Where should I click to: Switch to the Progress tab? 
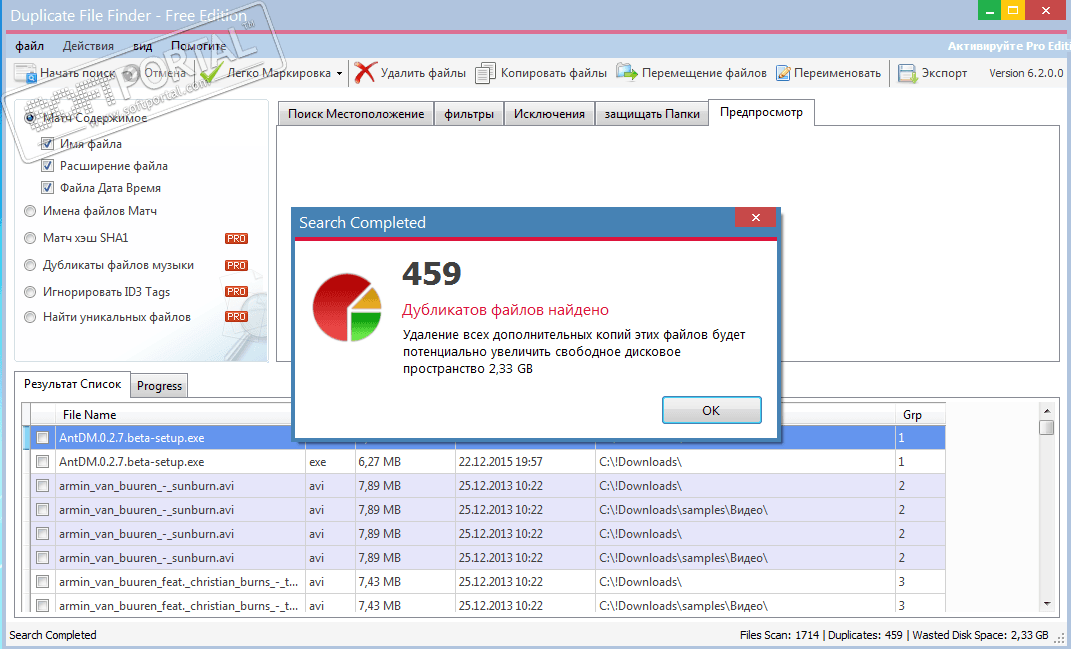pyautogui.click(x=159, y=386)
